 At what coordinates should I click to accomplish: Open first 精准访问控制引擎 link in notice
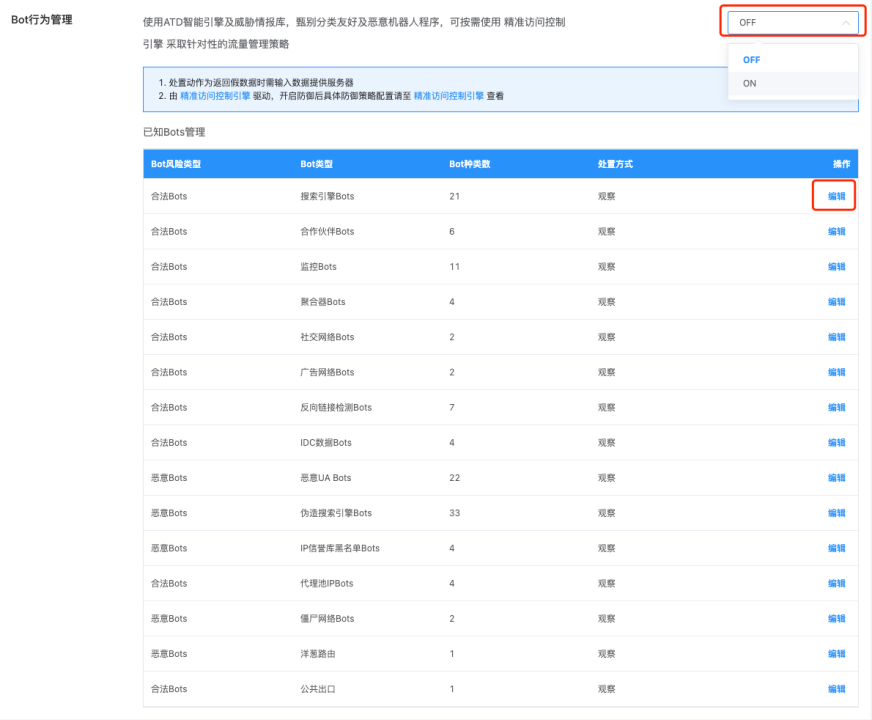[215, 96]
